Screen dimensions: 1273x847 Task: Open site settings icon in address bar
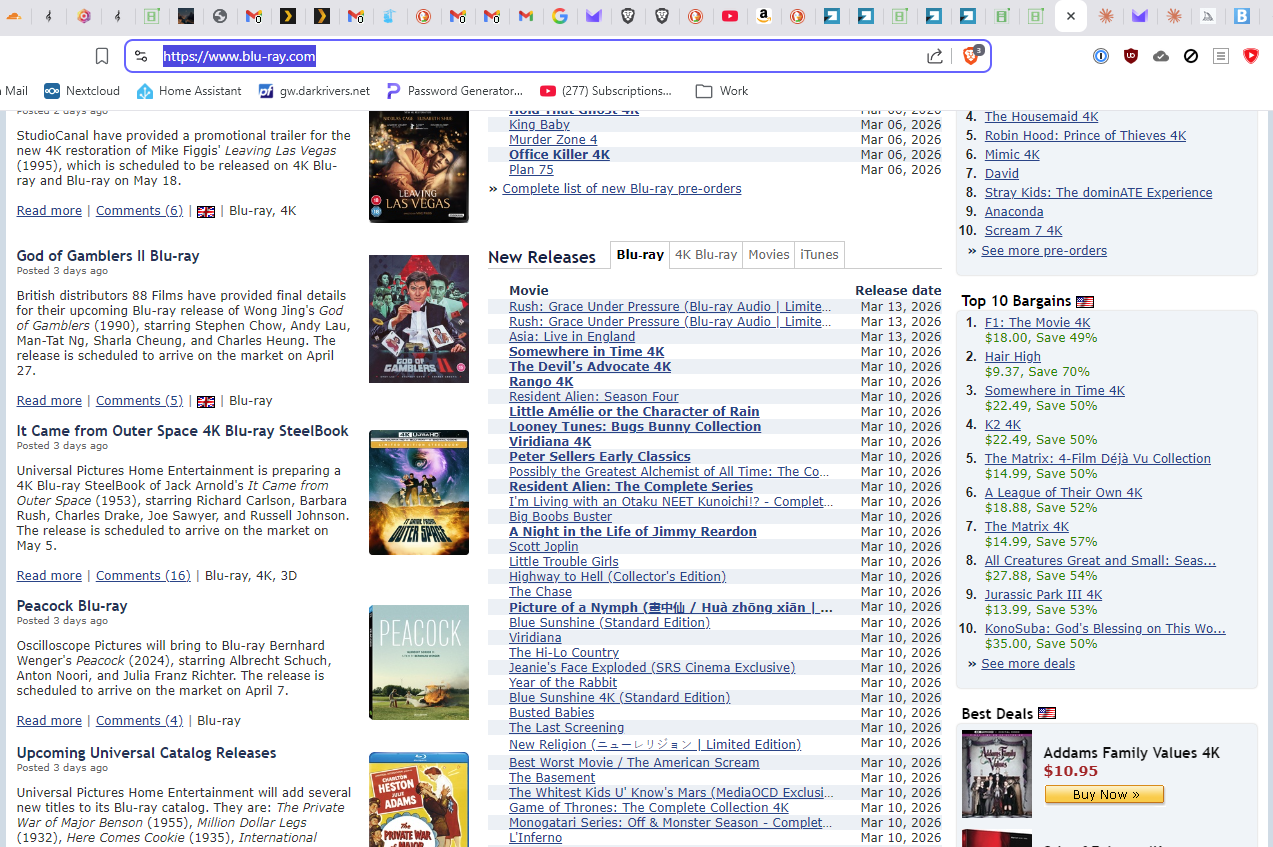point(141,56)
